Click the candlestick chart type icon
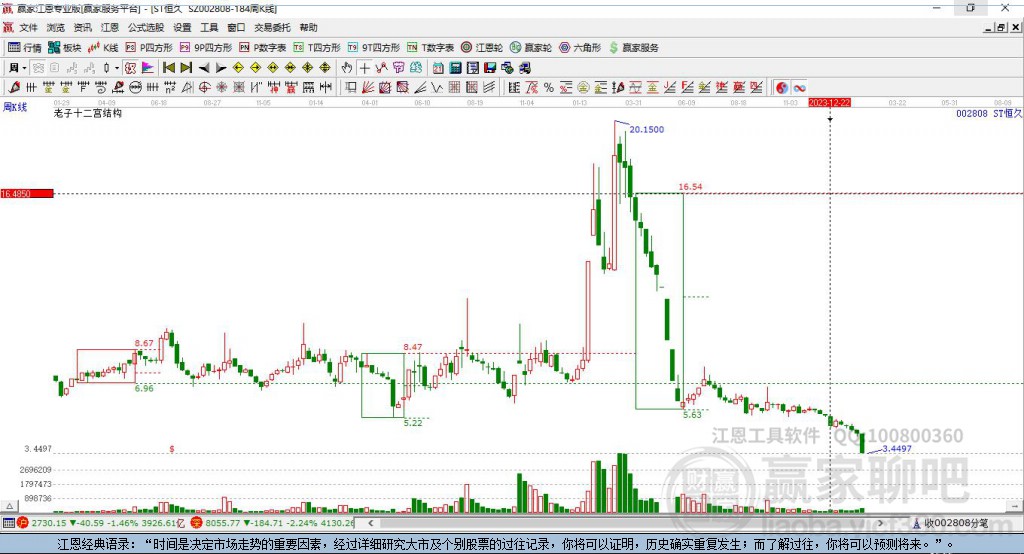This screenshot has width=1024, height=554. [x=106, y=68]
